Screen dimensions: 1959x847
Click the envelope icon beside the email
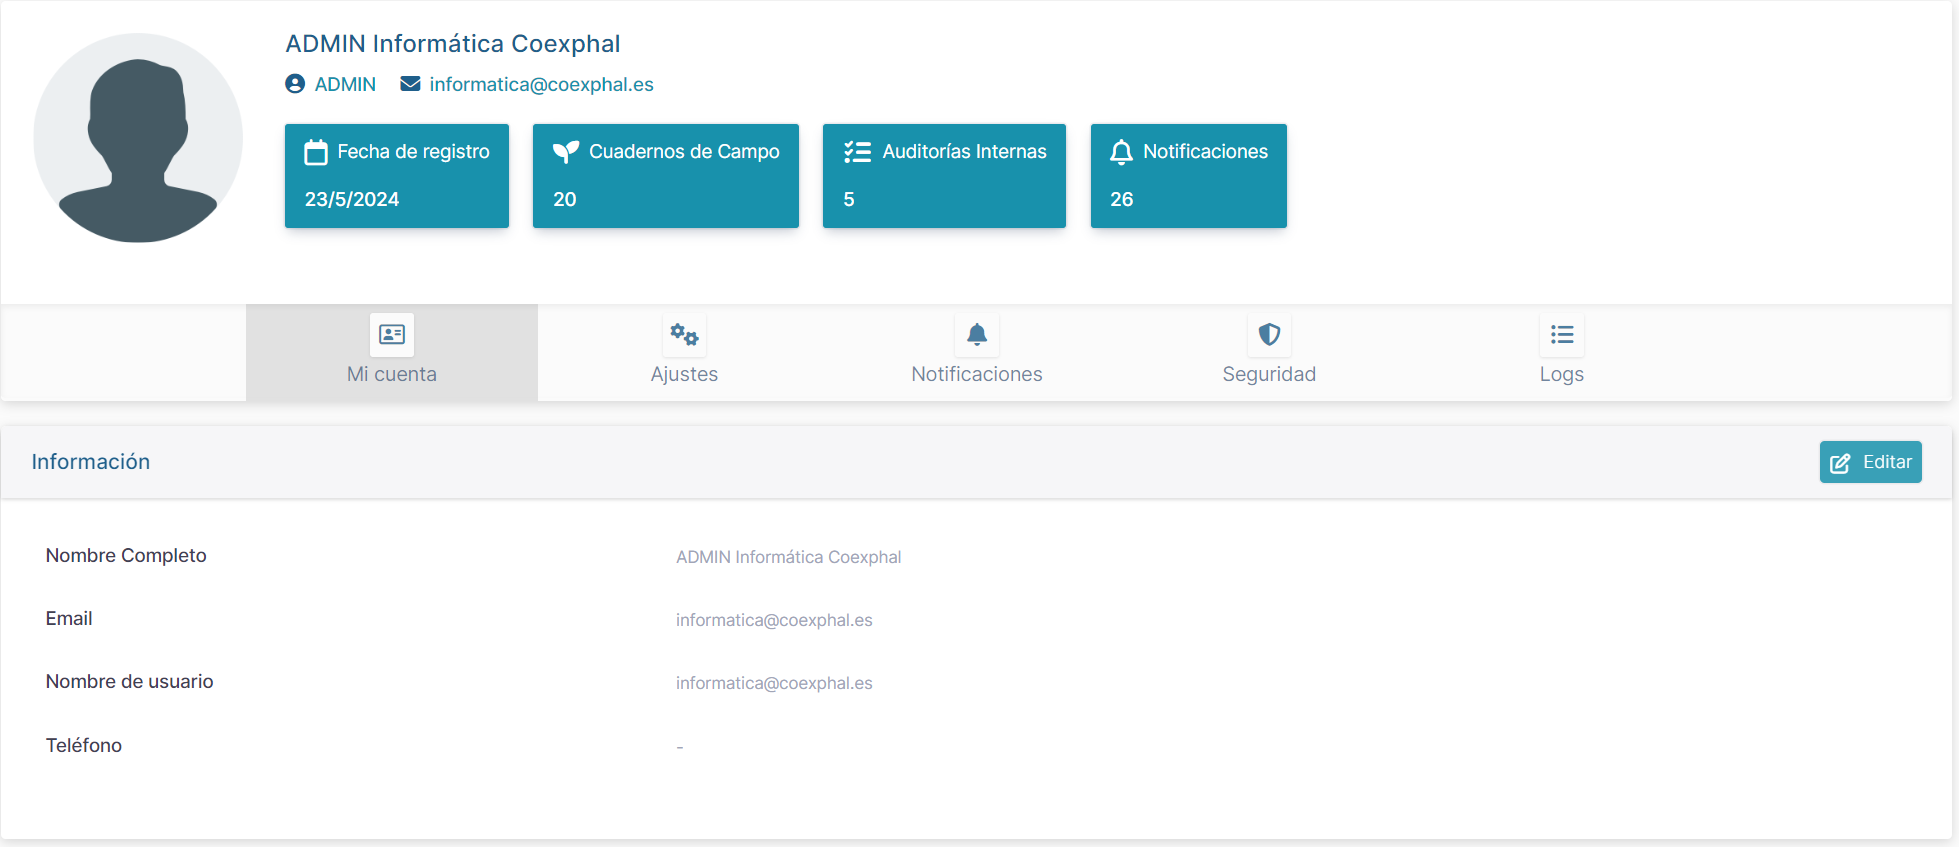(410, 84)
